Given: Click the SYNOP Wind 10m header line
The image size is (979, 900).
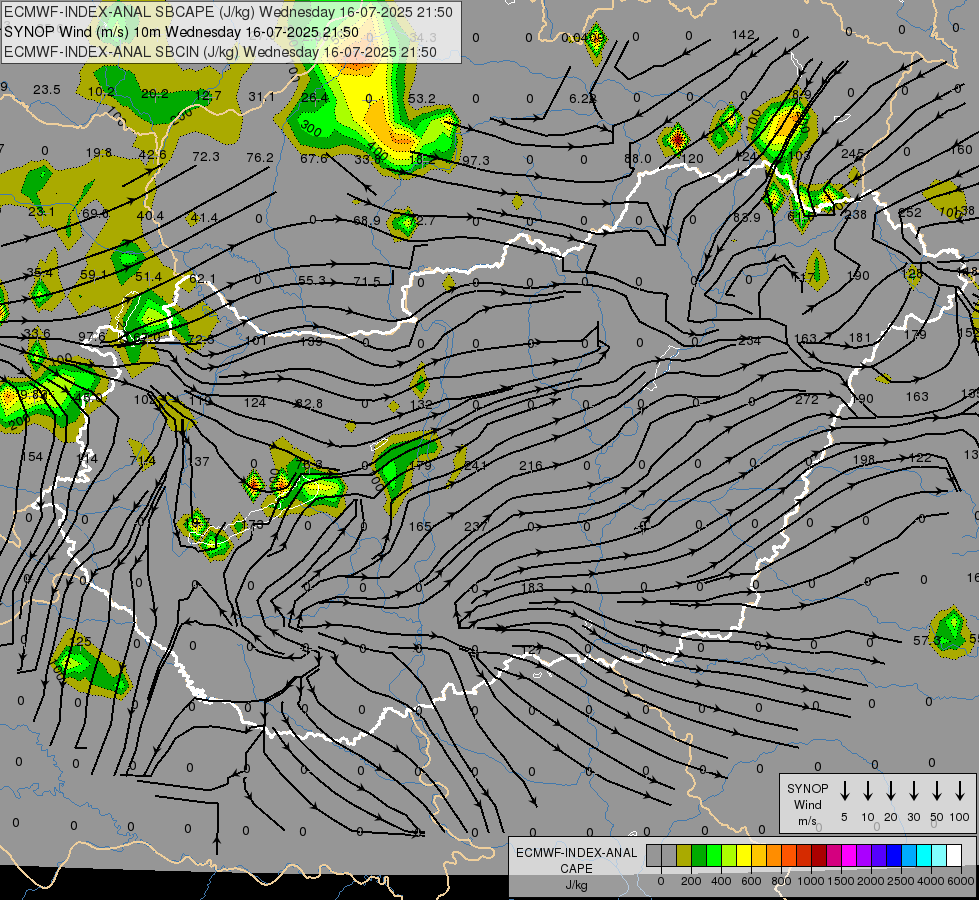Looking at the screenshot, I should tap(181, 32).
